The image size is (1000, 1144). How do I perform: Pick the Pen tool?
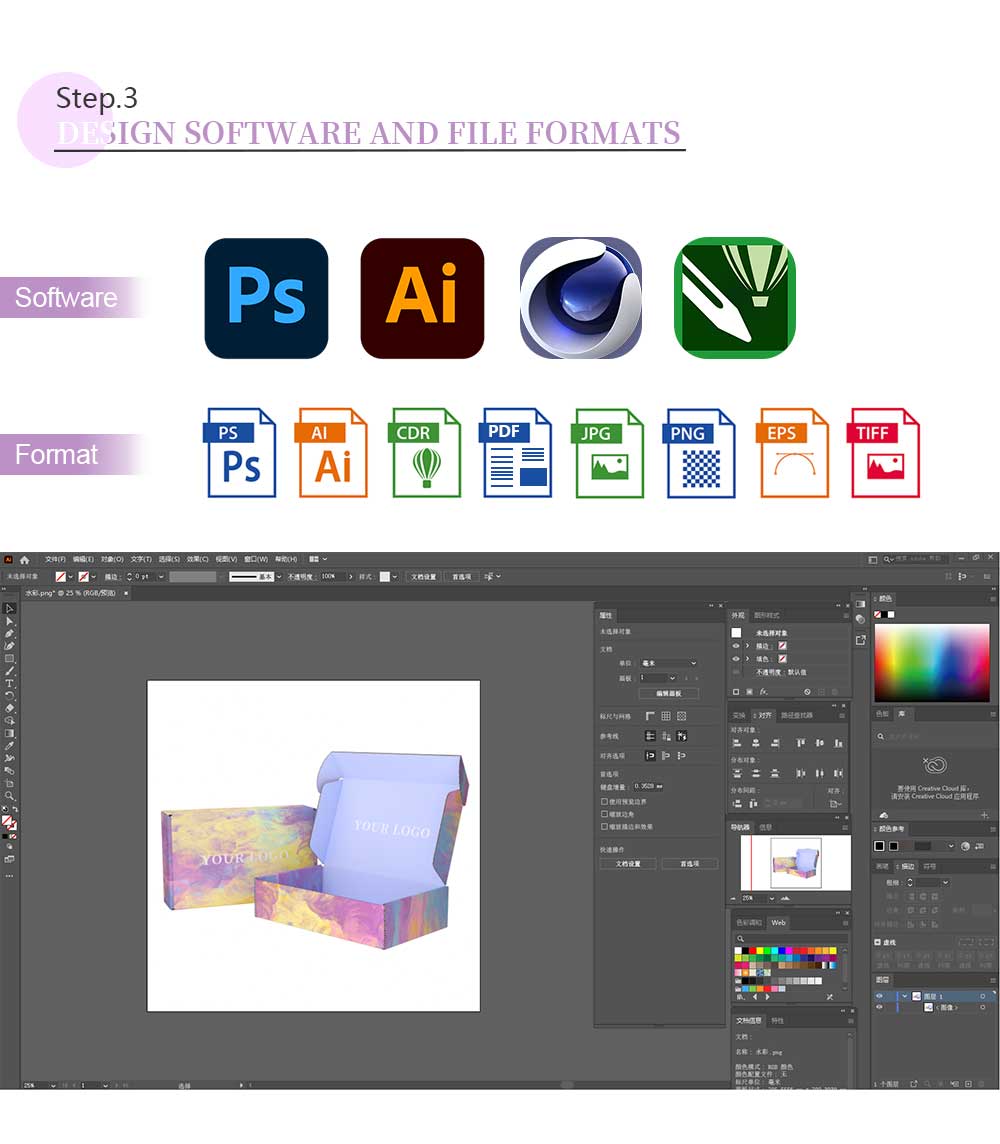coord(9,633)
